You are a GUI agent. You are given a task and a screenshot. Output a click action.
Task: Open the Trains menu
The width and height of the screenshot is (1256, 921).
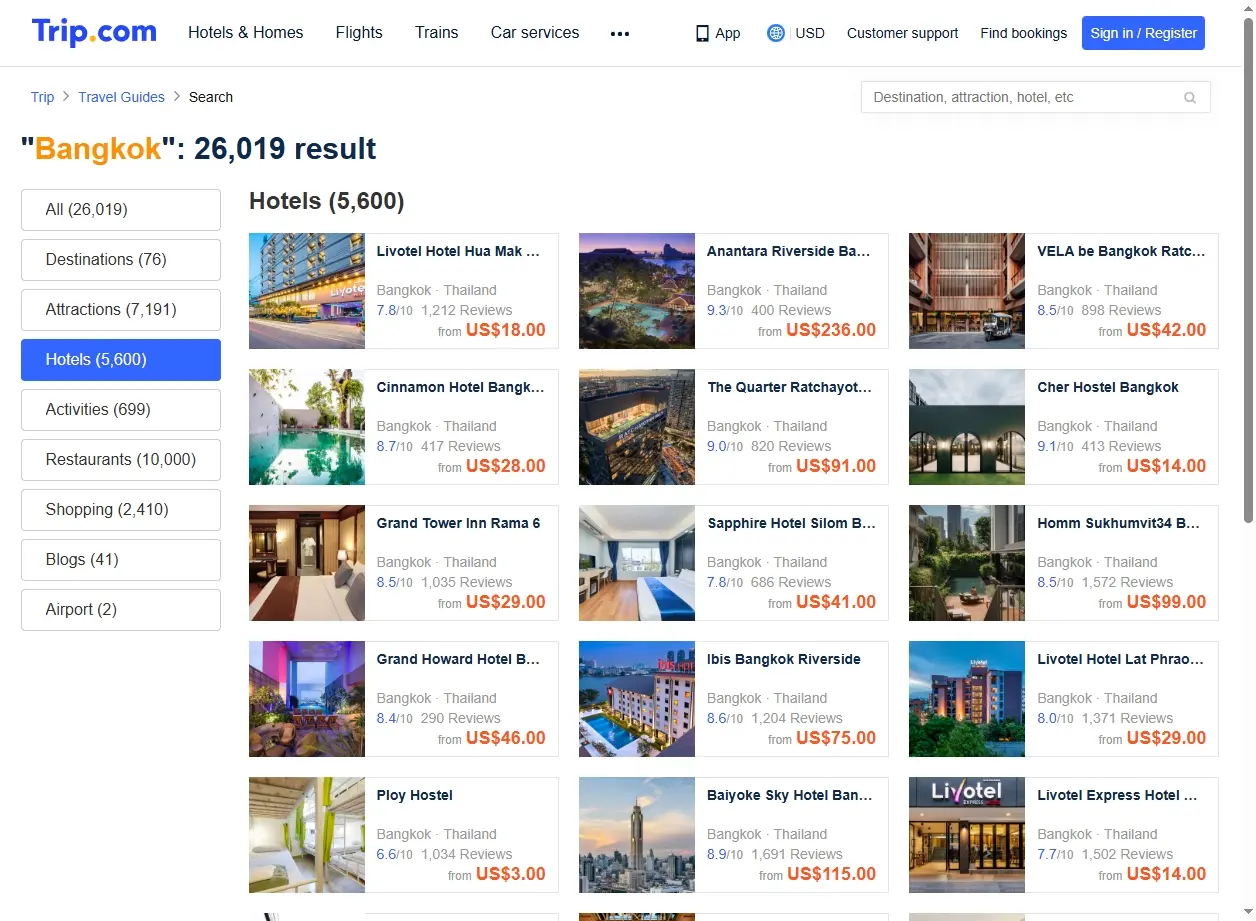point(437,33)
